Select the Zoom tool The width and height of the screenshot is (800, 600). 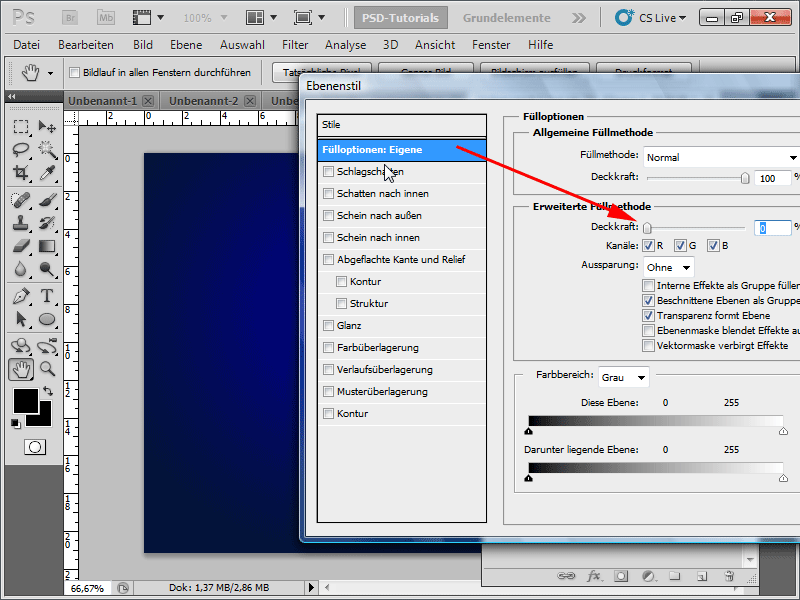point(47,369)
